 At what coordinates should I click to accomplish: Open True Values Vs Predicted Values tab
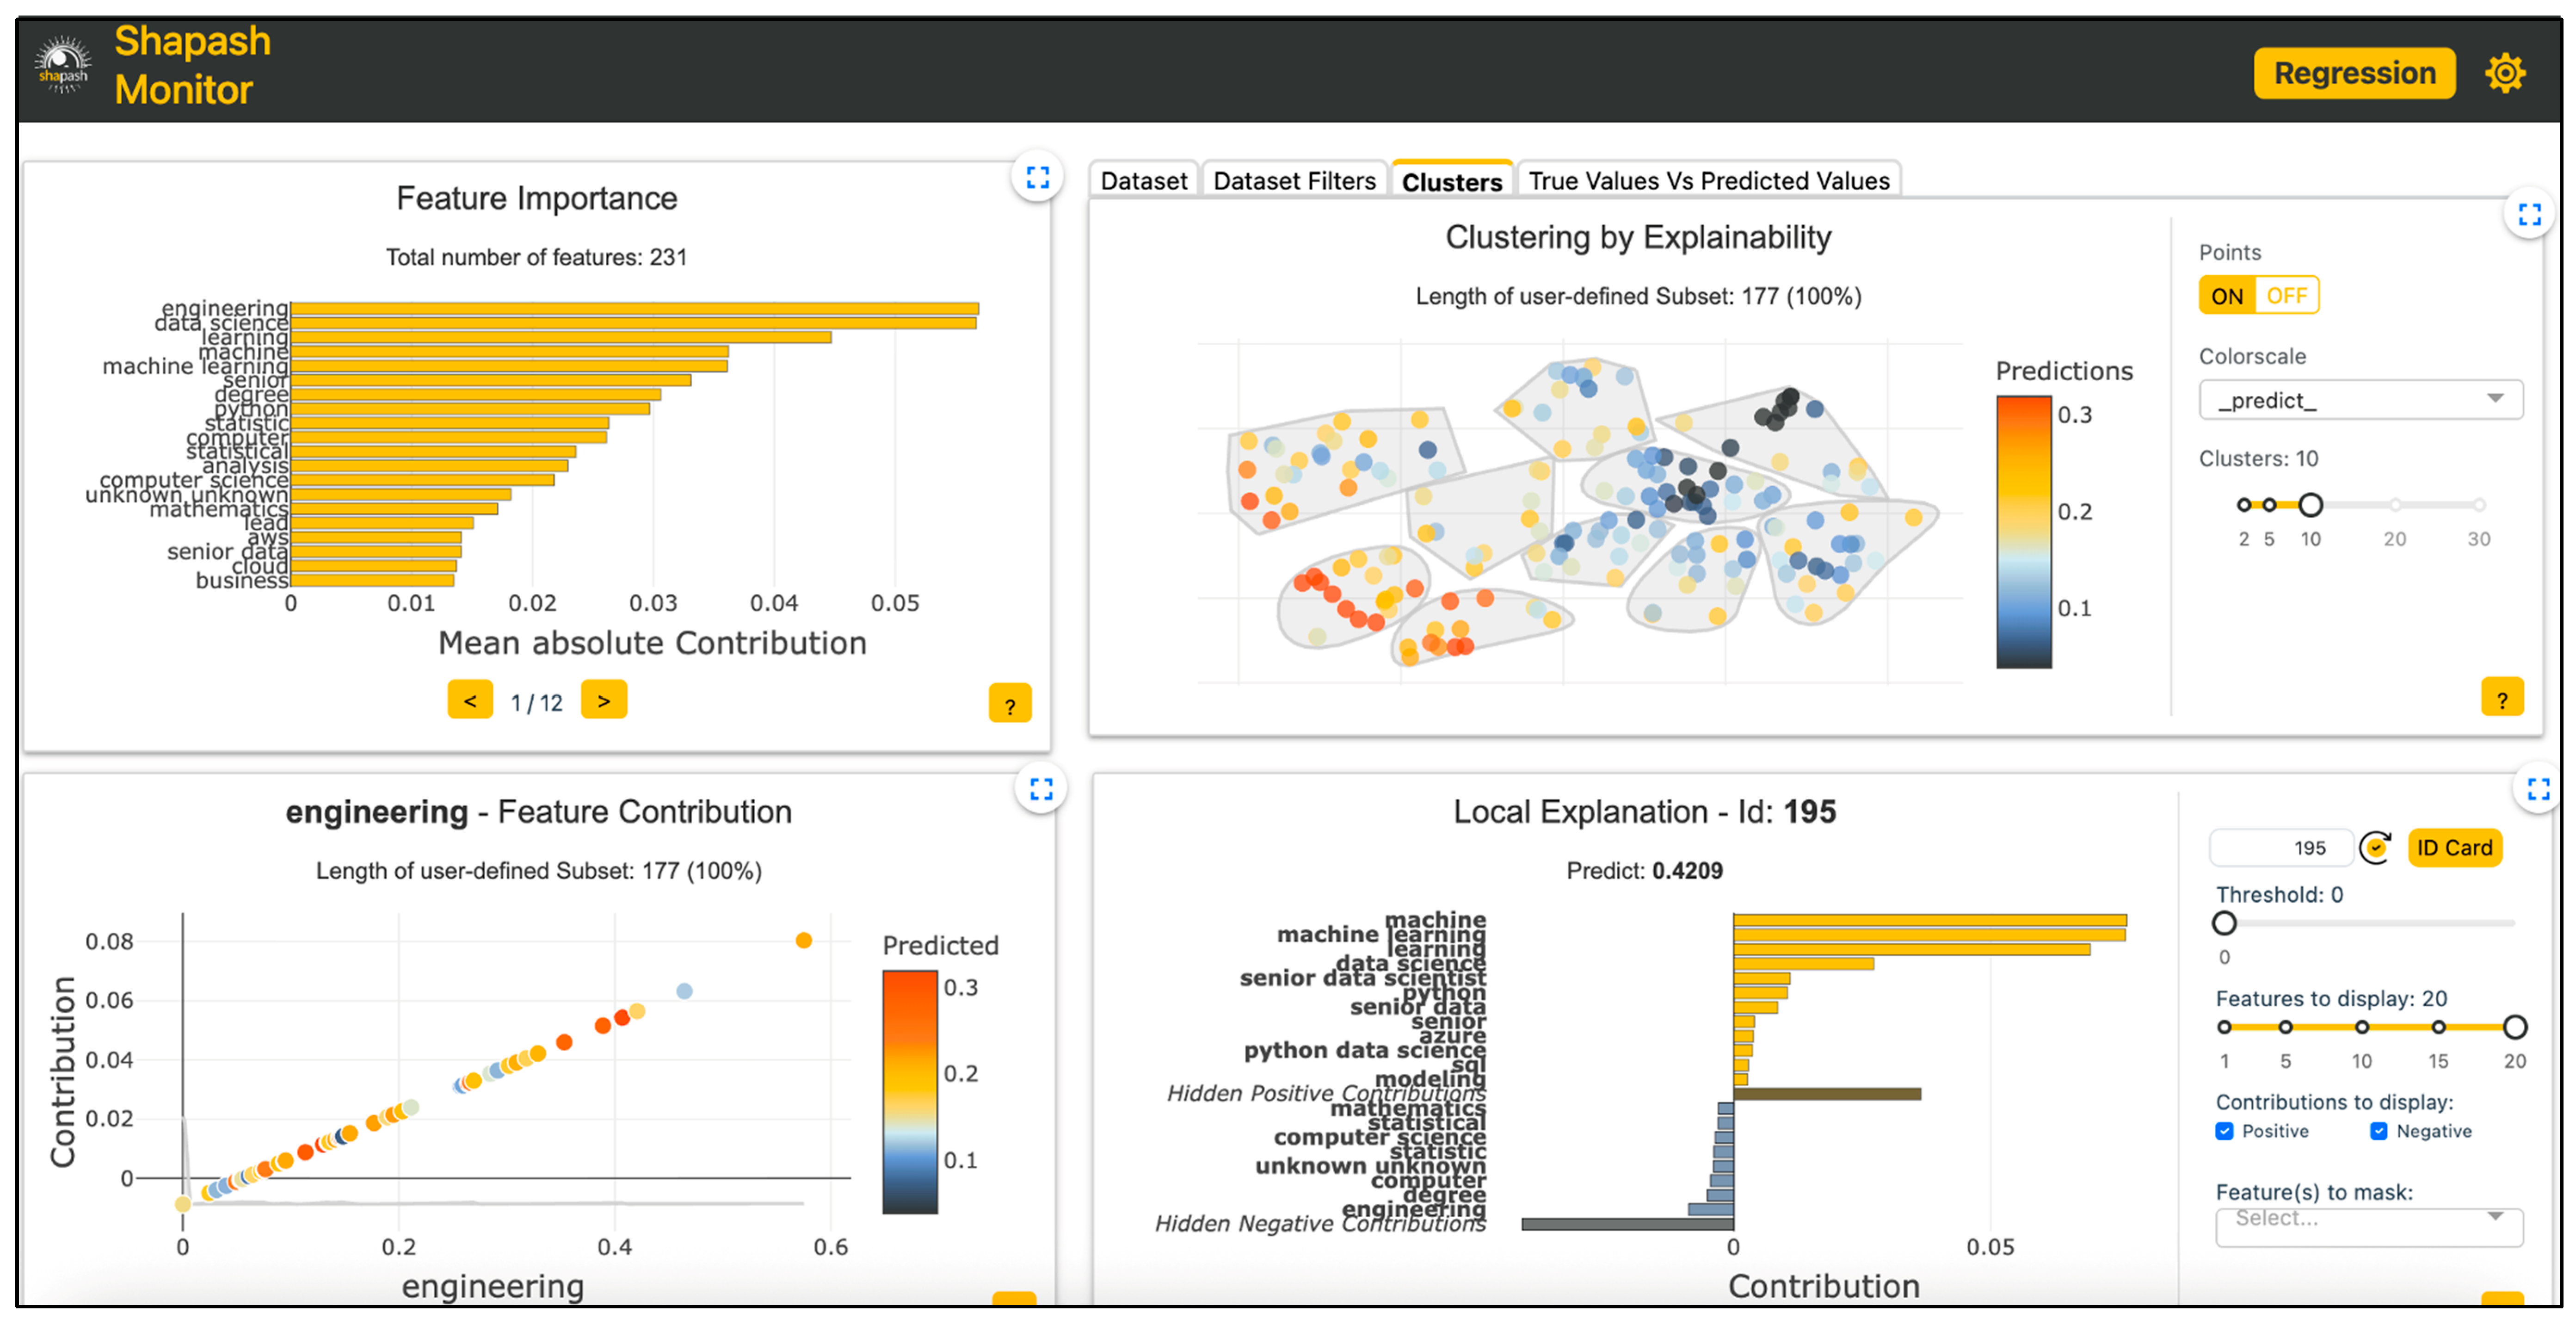pos(1709,181)
